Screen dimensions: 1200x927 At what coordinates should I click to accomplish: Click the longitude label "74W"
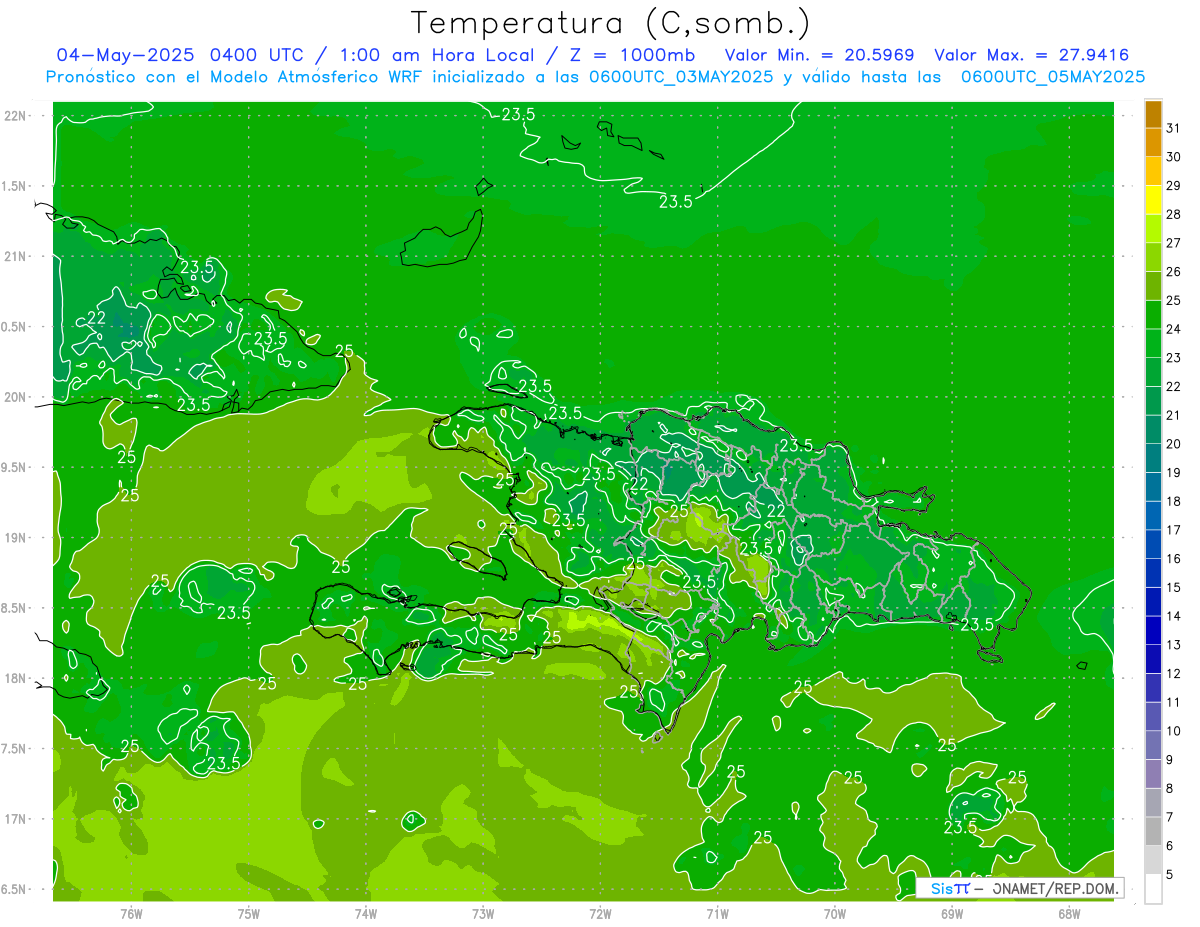click(x=365, y=913)
